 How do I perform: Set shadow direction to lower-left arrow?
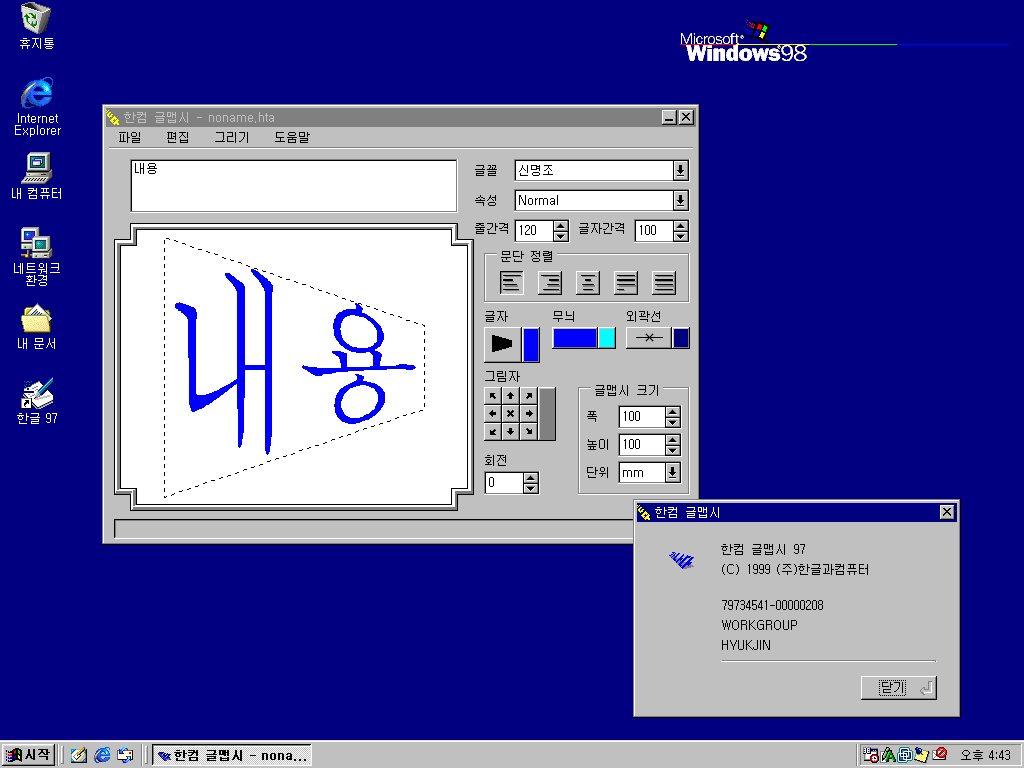point(492,431)
